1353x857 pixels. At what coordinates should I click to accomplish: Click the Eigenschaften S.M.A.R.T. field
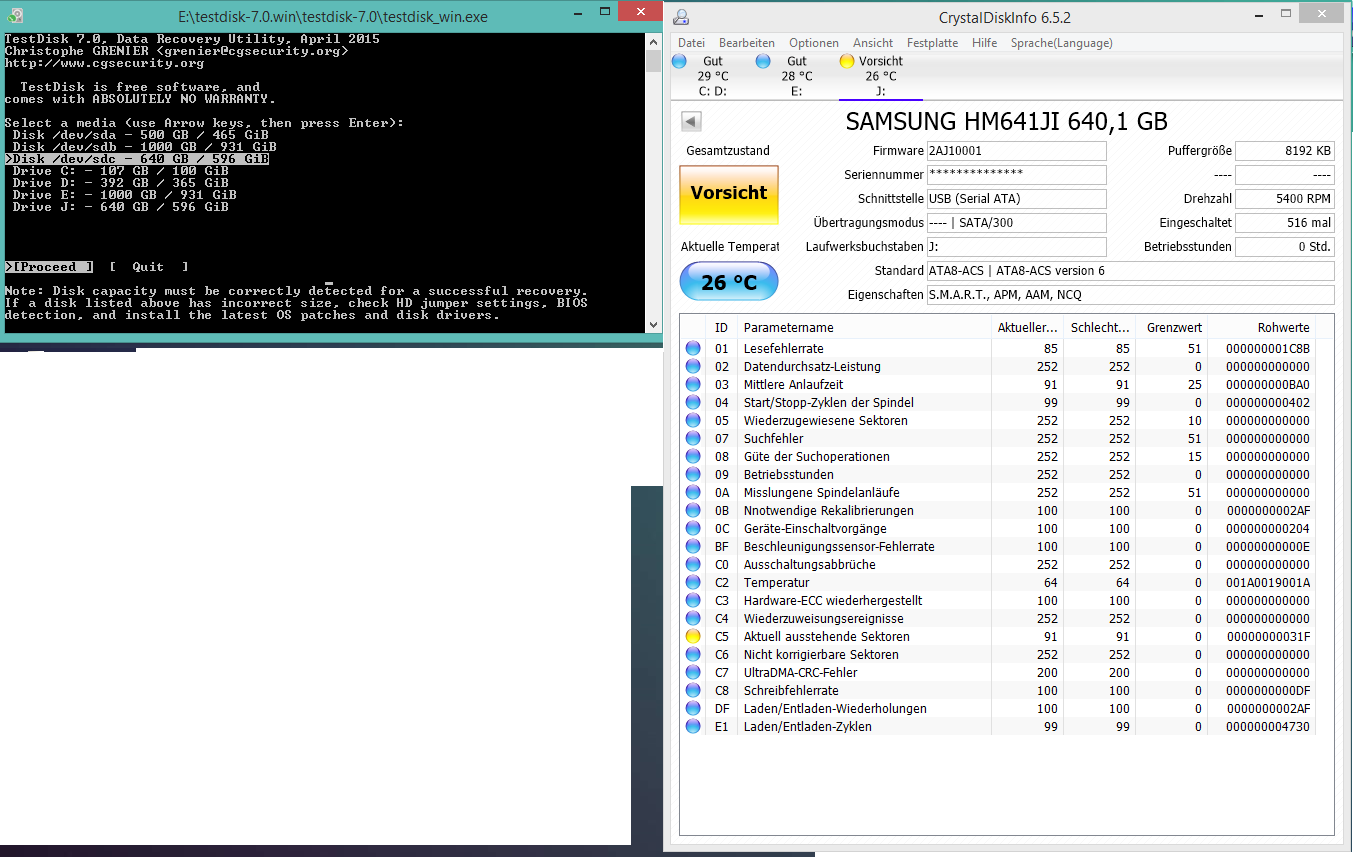click(x=1130, y=295)
